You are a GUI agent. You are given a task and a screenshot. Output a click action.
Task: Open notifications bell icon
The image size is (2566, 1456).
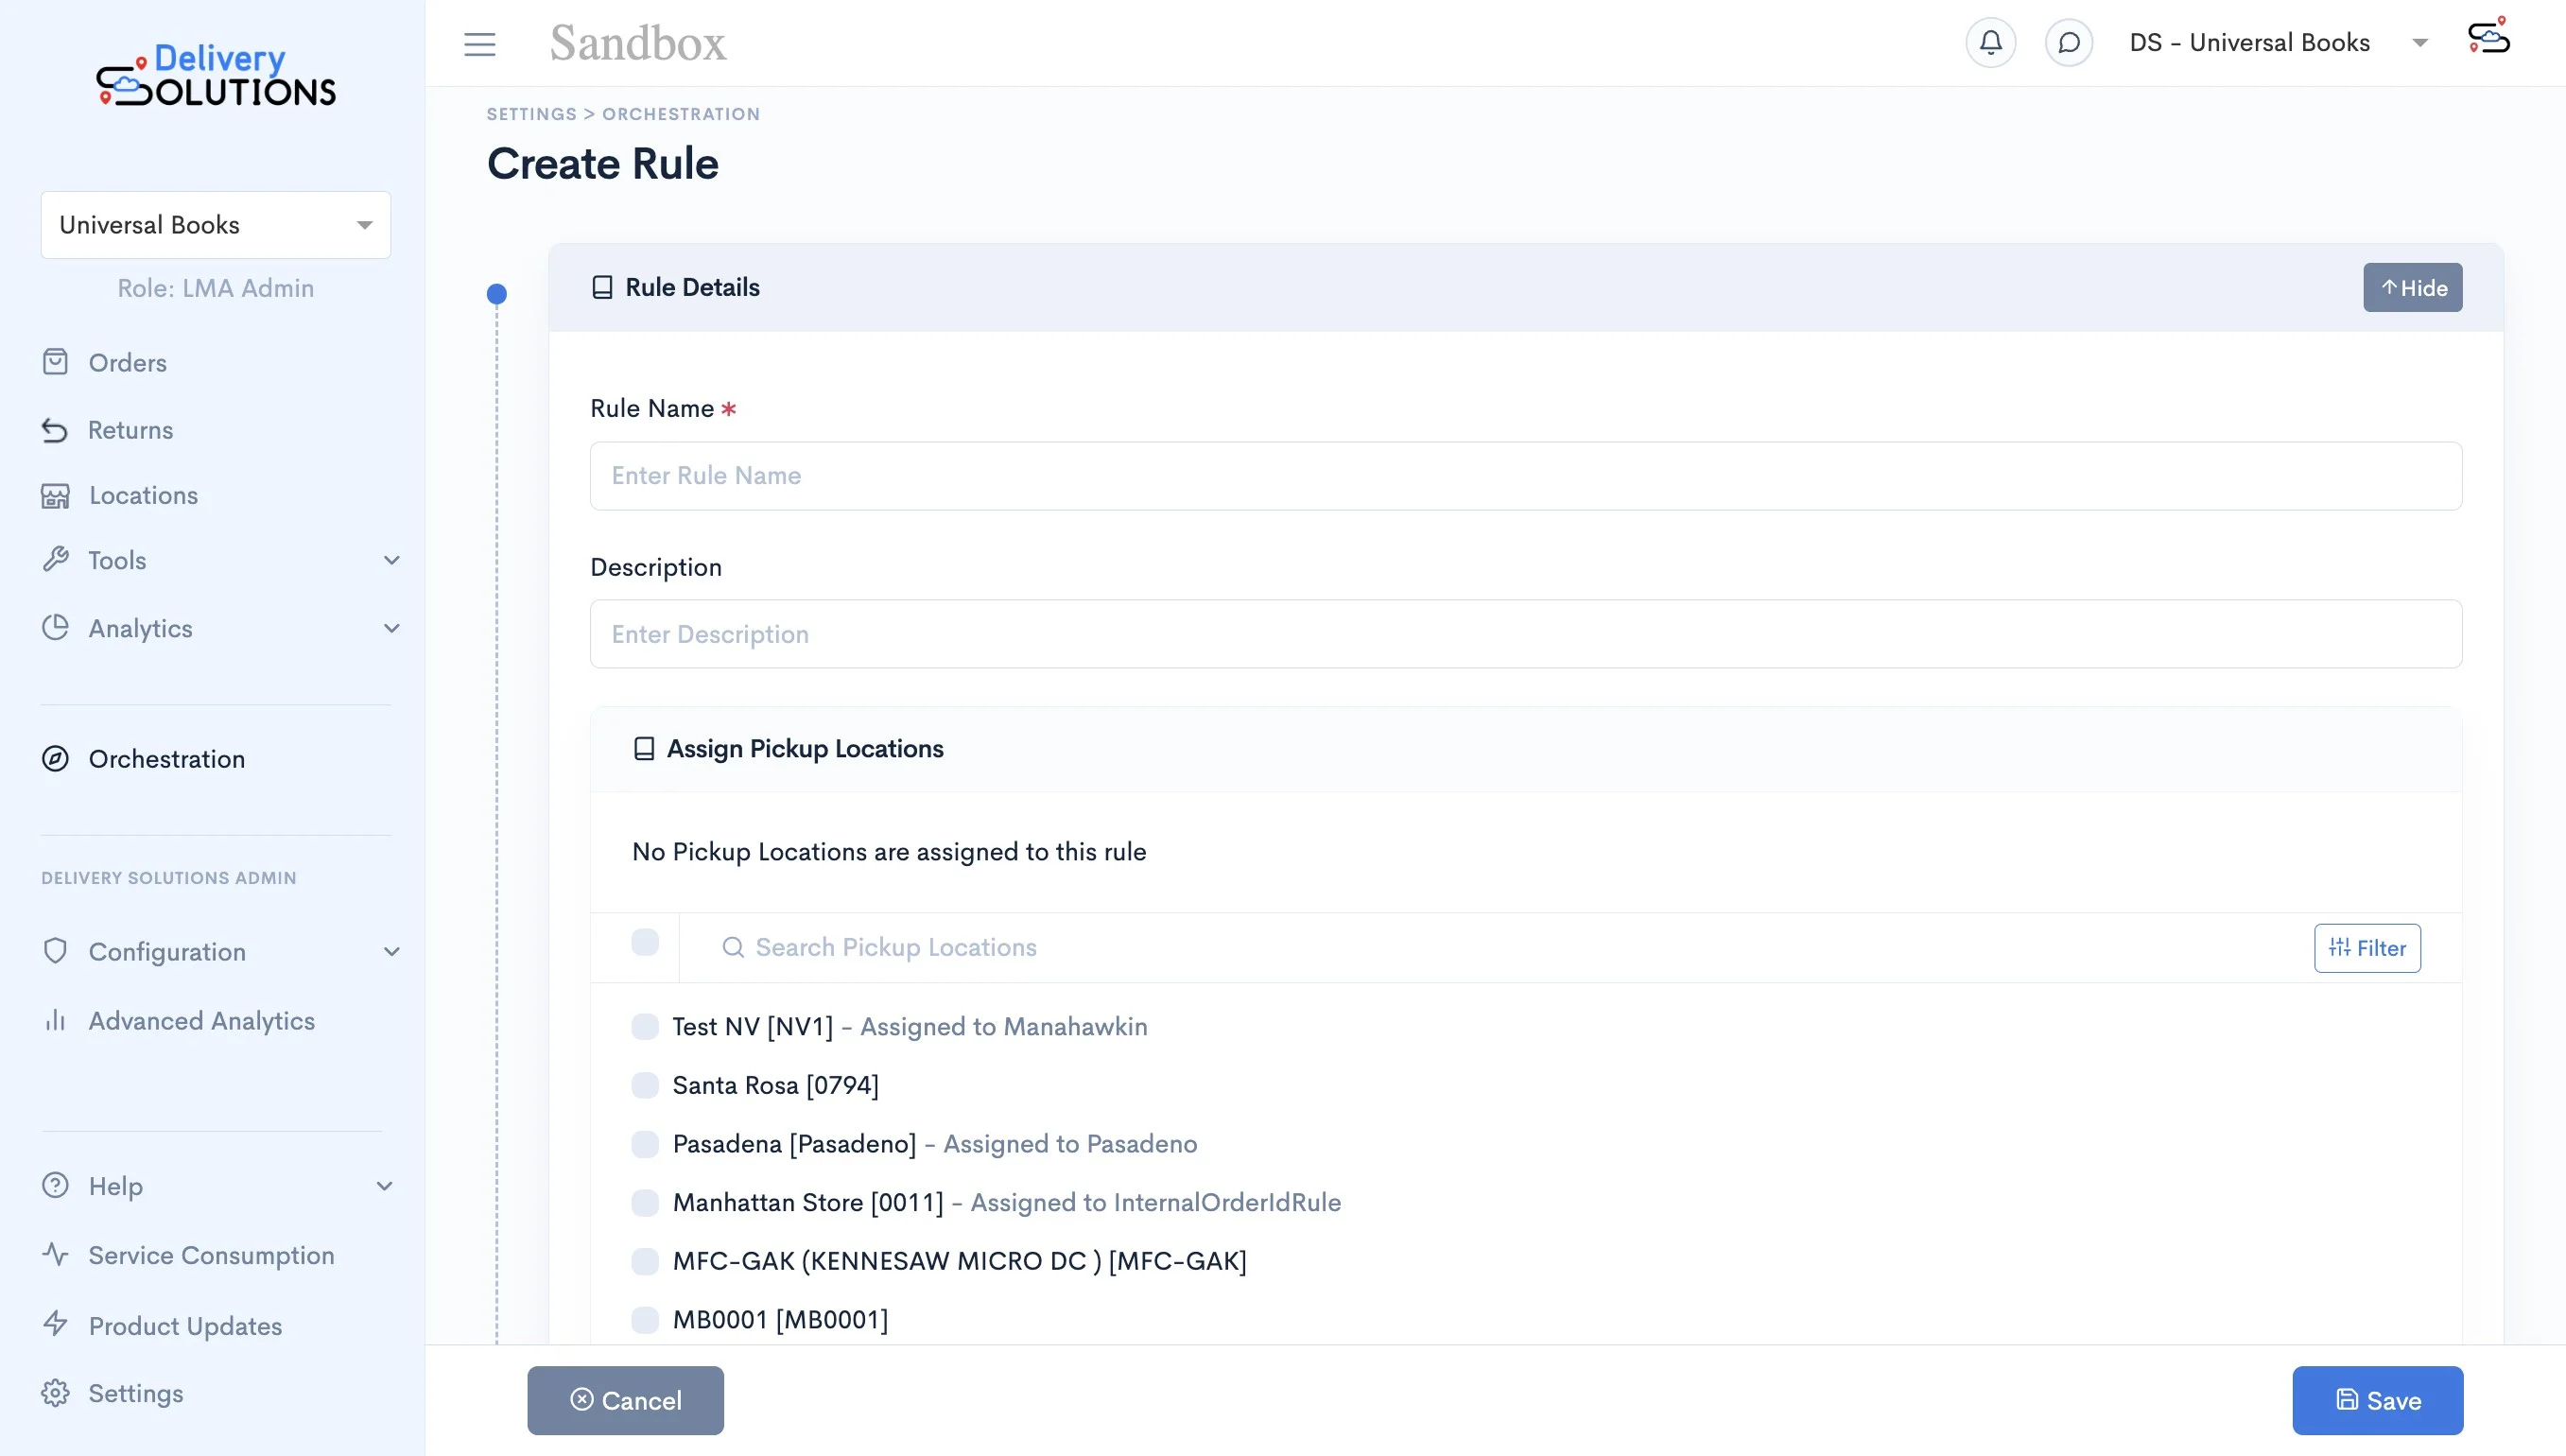pyautogui.click(x=1990, y=43)
